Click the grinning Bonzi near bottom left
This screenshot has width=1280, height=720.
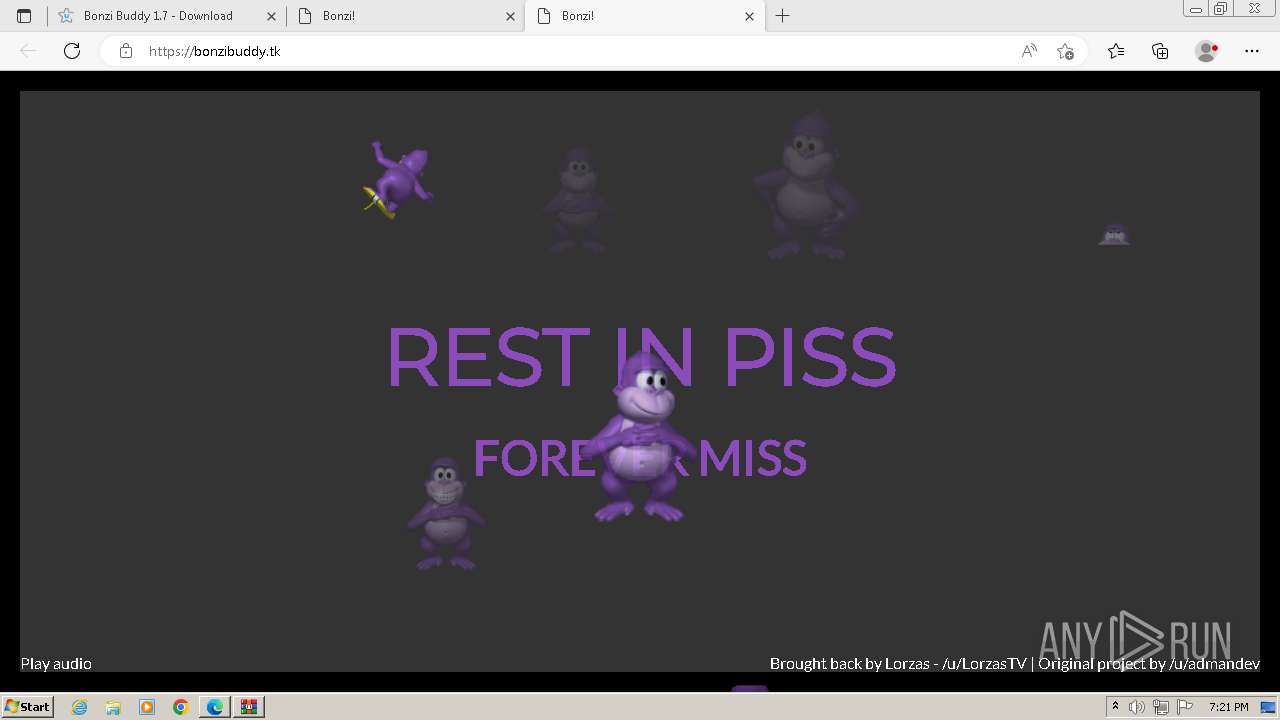(445, 515)
